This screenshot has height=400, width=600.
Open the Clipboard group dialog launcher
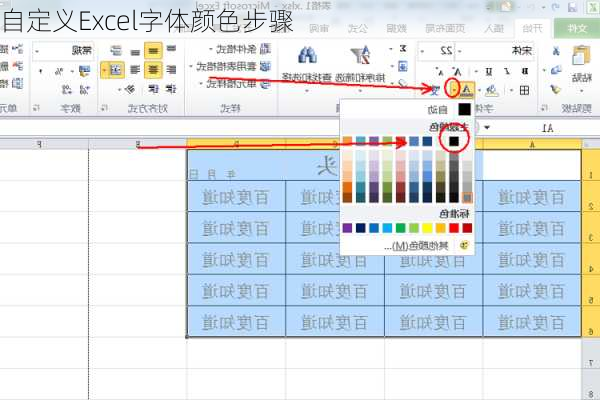544,109
